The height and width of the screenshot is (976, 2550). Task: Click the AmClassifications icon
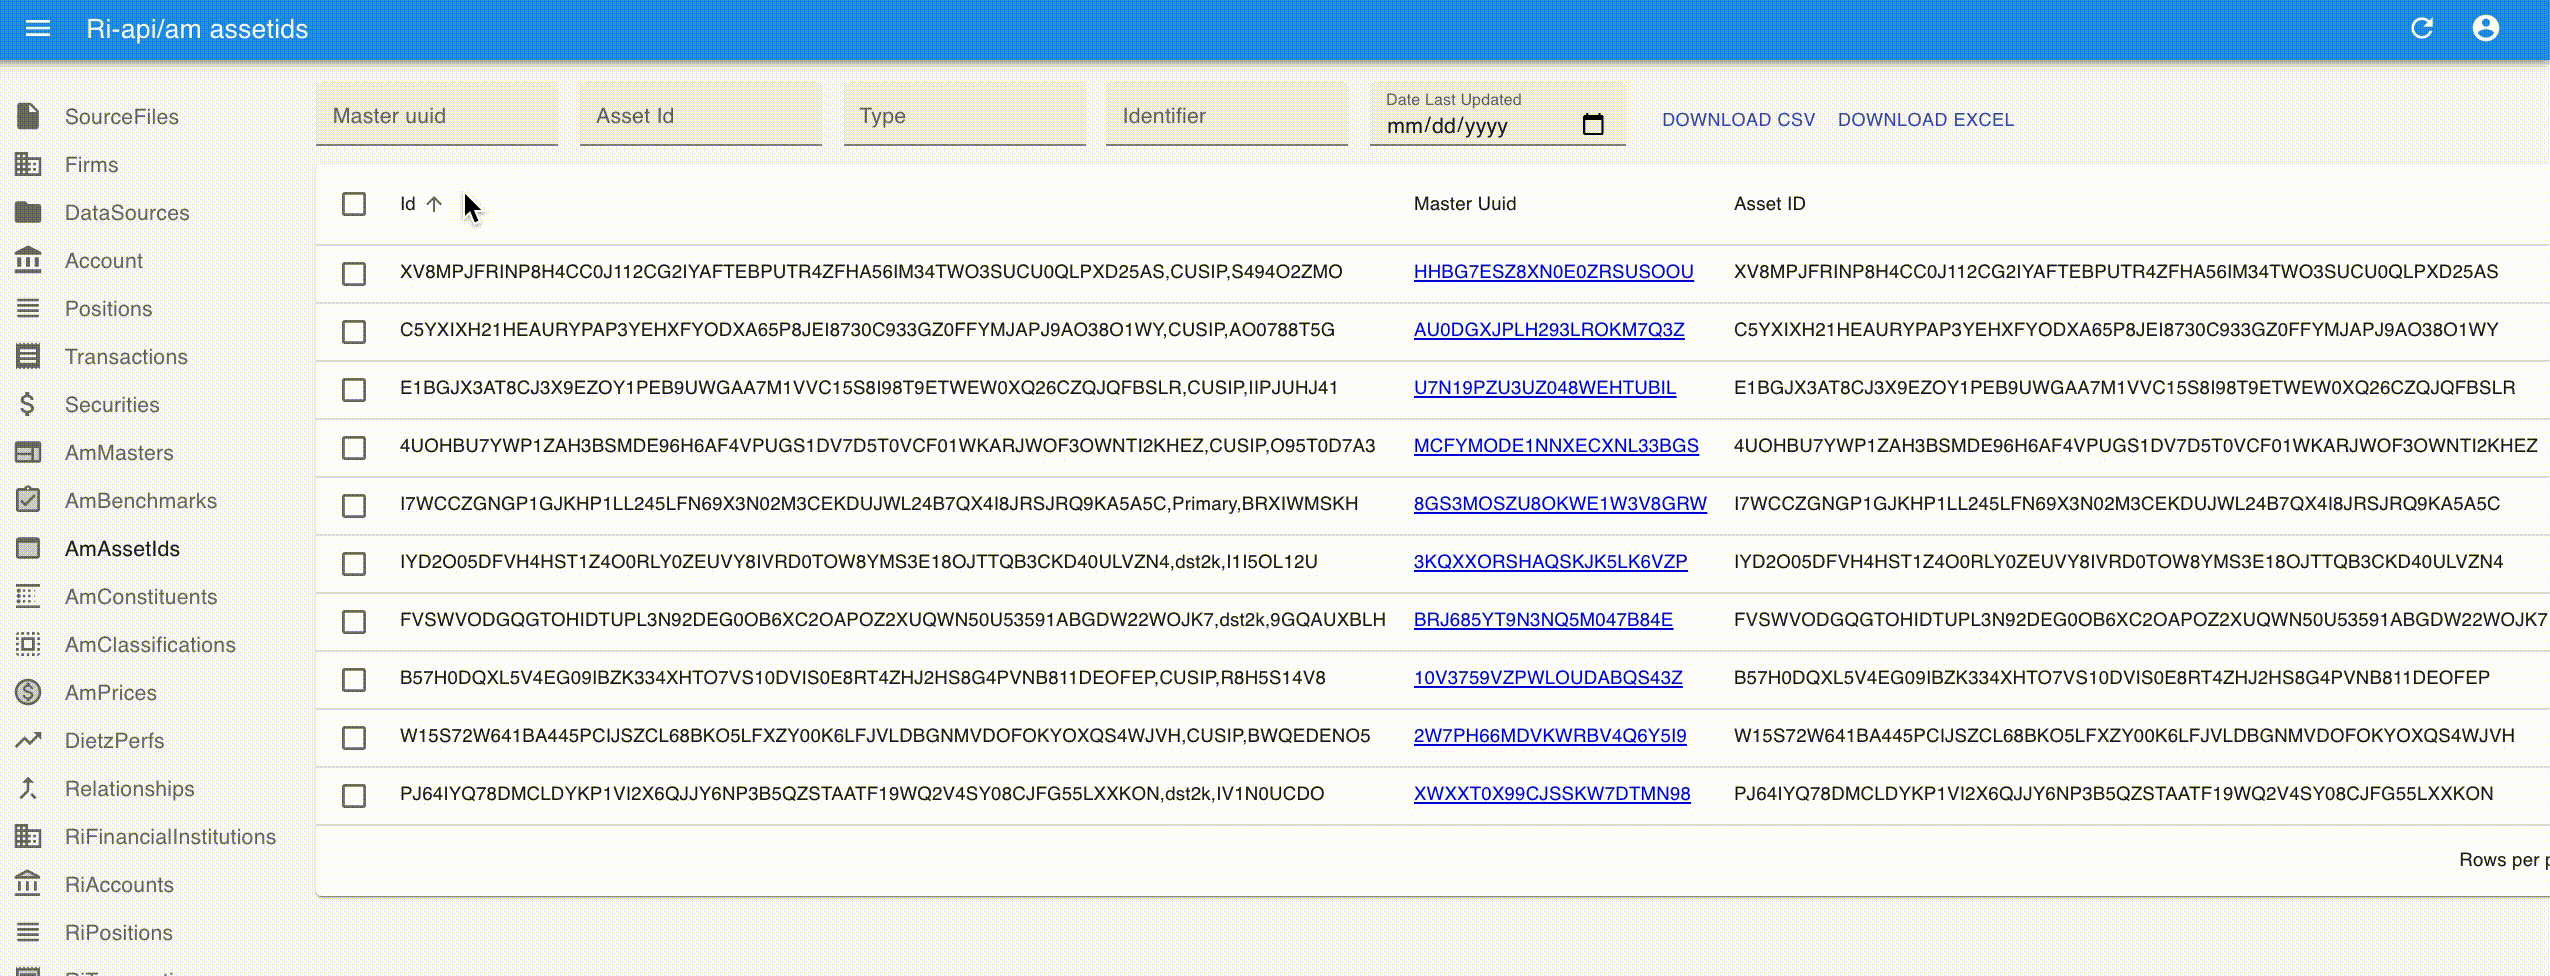tap(28, 644)
